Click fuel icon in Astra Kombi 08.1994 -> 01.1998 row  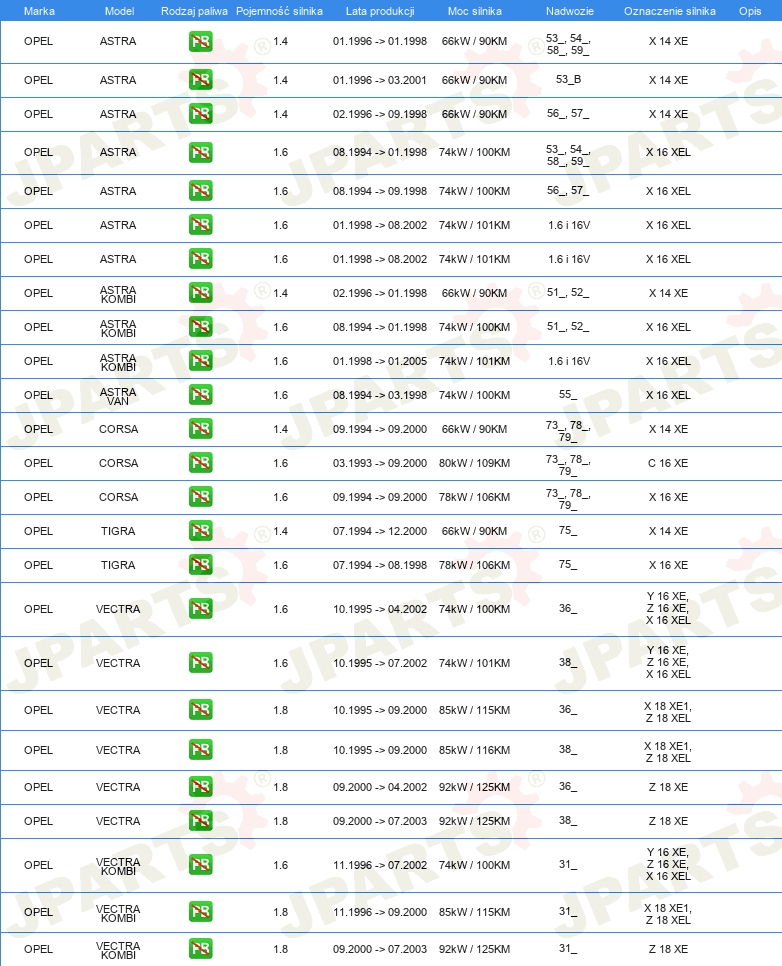pyautogui.click(x=201, y=327)
